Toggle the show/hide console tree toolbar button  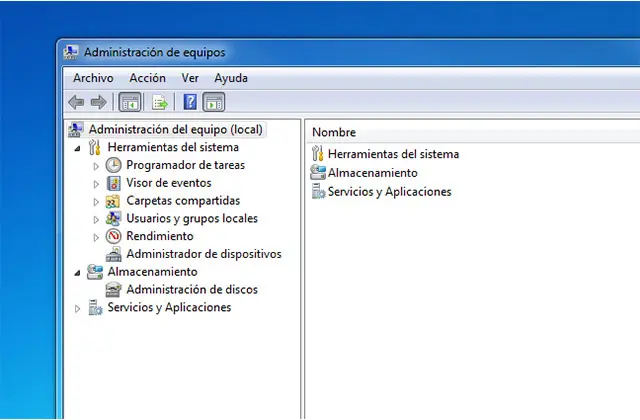(129, 102)
